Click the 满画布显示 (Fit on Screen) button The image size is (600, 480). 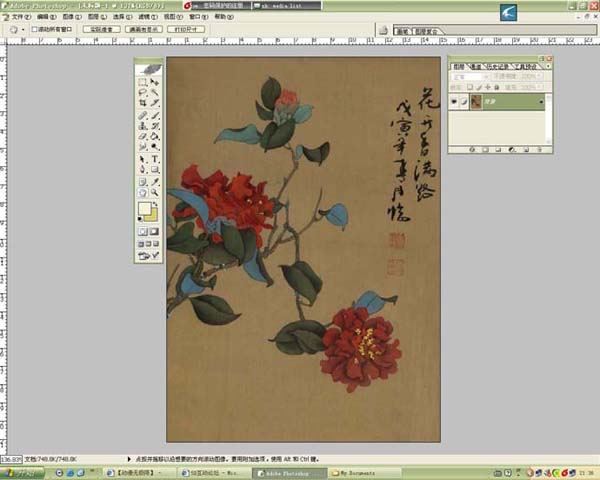[144, 29]
